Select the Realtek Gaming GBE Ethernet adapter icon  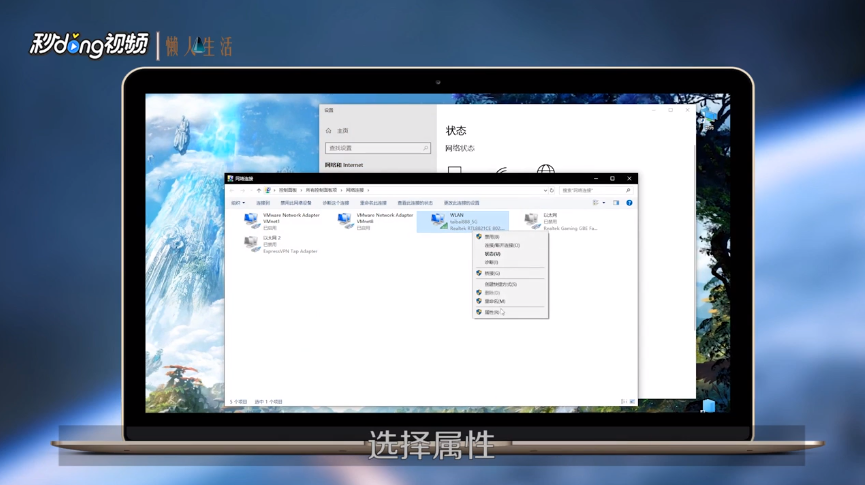[x=532, y=221]
